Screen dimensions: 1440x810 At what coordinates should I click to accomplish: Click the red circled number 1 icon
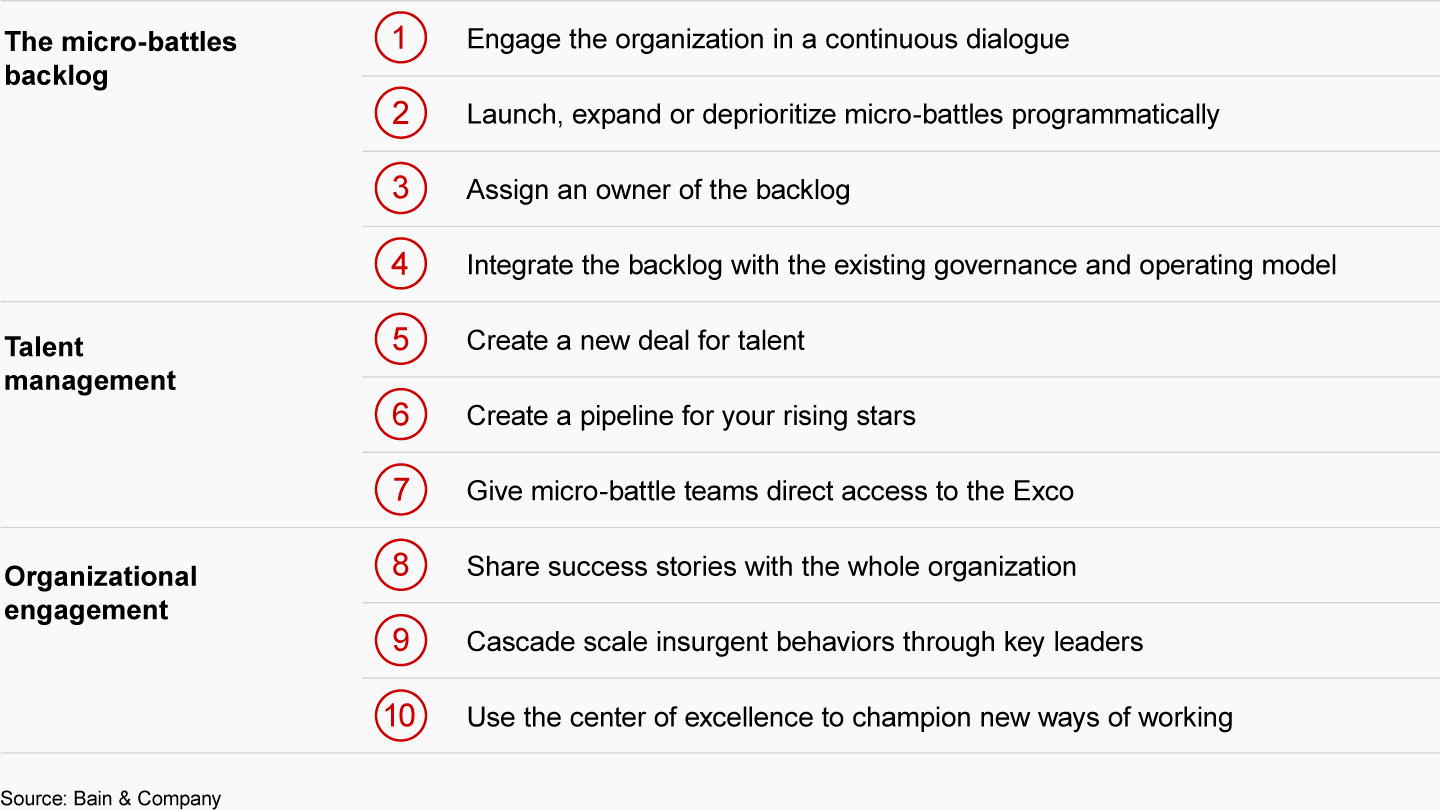click(x=401, y=39)
